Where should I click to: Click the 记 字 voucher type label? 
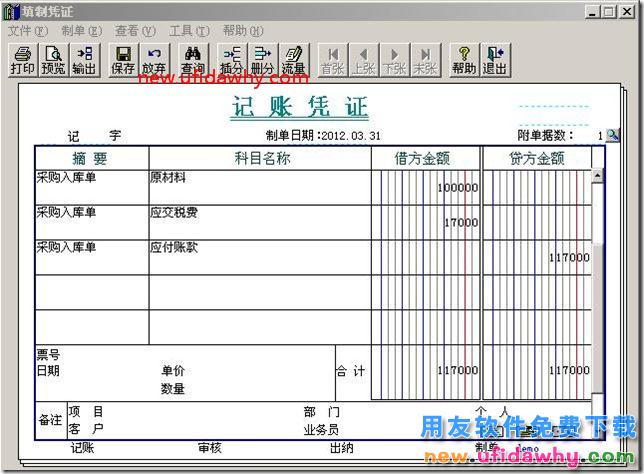tap(94, 136)
